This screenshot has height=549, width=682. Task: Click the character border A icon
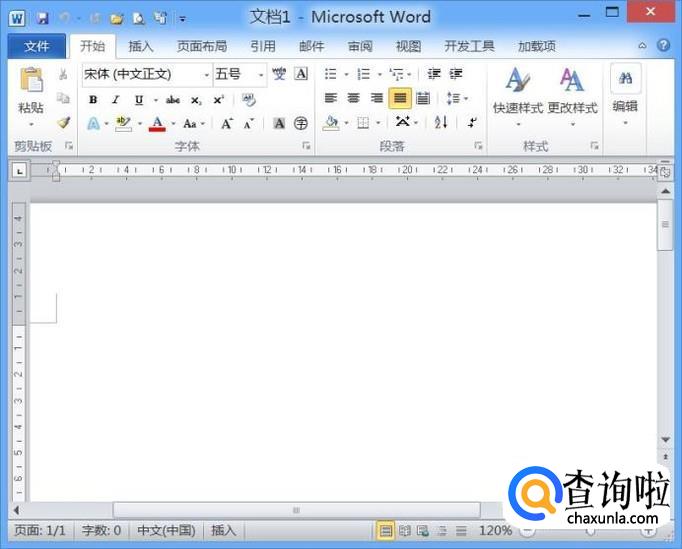tap(301, 74)
